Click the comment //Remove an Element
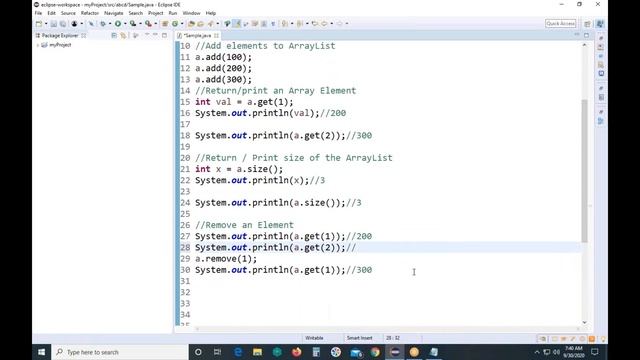This screenshot has height=360, width=640. (244, 225)
